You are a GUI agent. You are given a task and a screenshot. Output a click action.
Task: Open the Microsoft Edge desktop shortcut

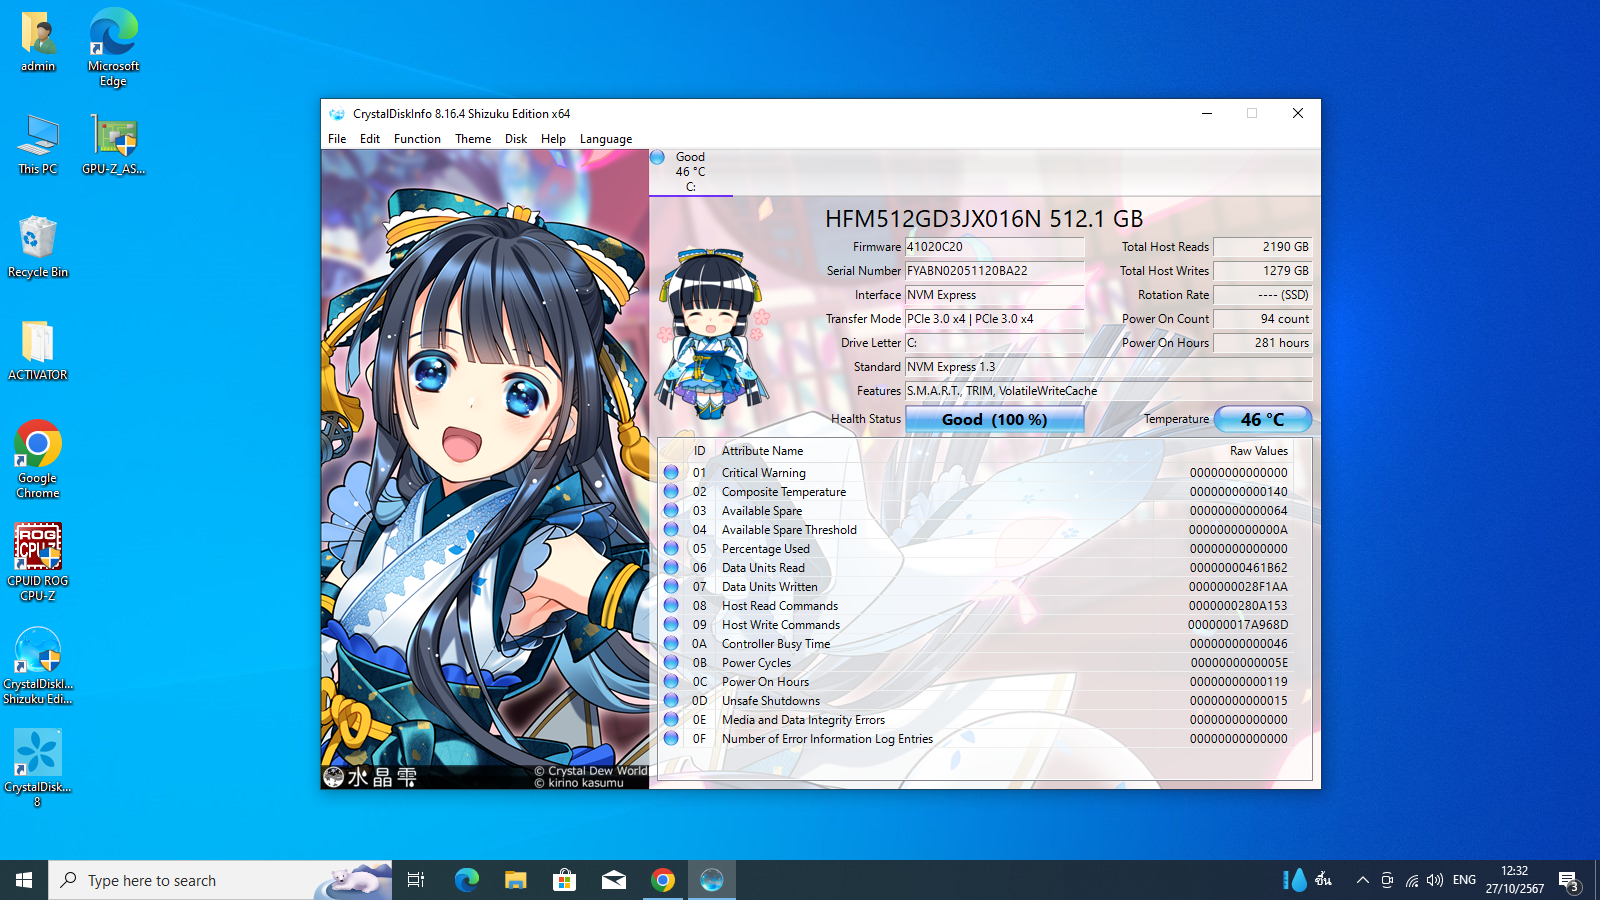point(113,47)
